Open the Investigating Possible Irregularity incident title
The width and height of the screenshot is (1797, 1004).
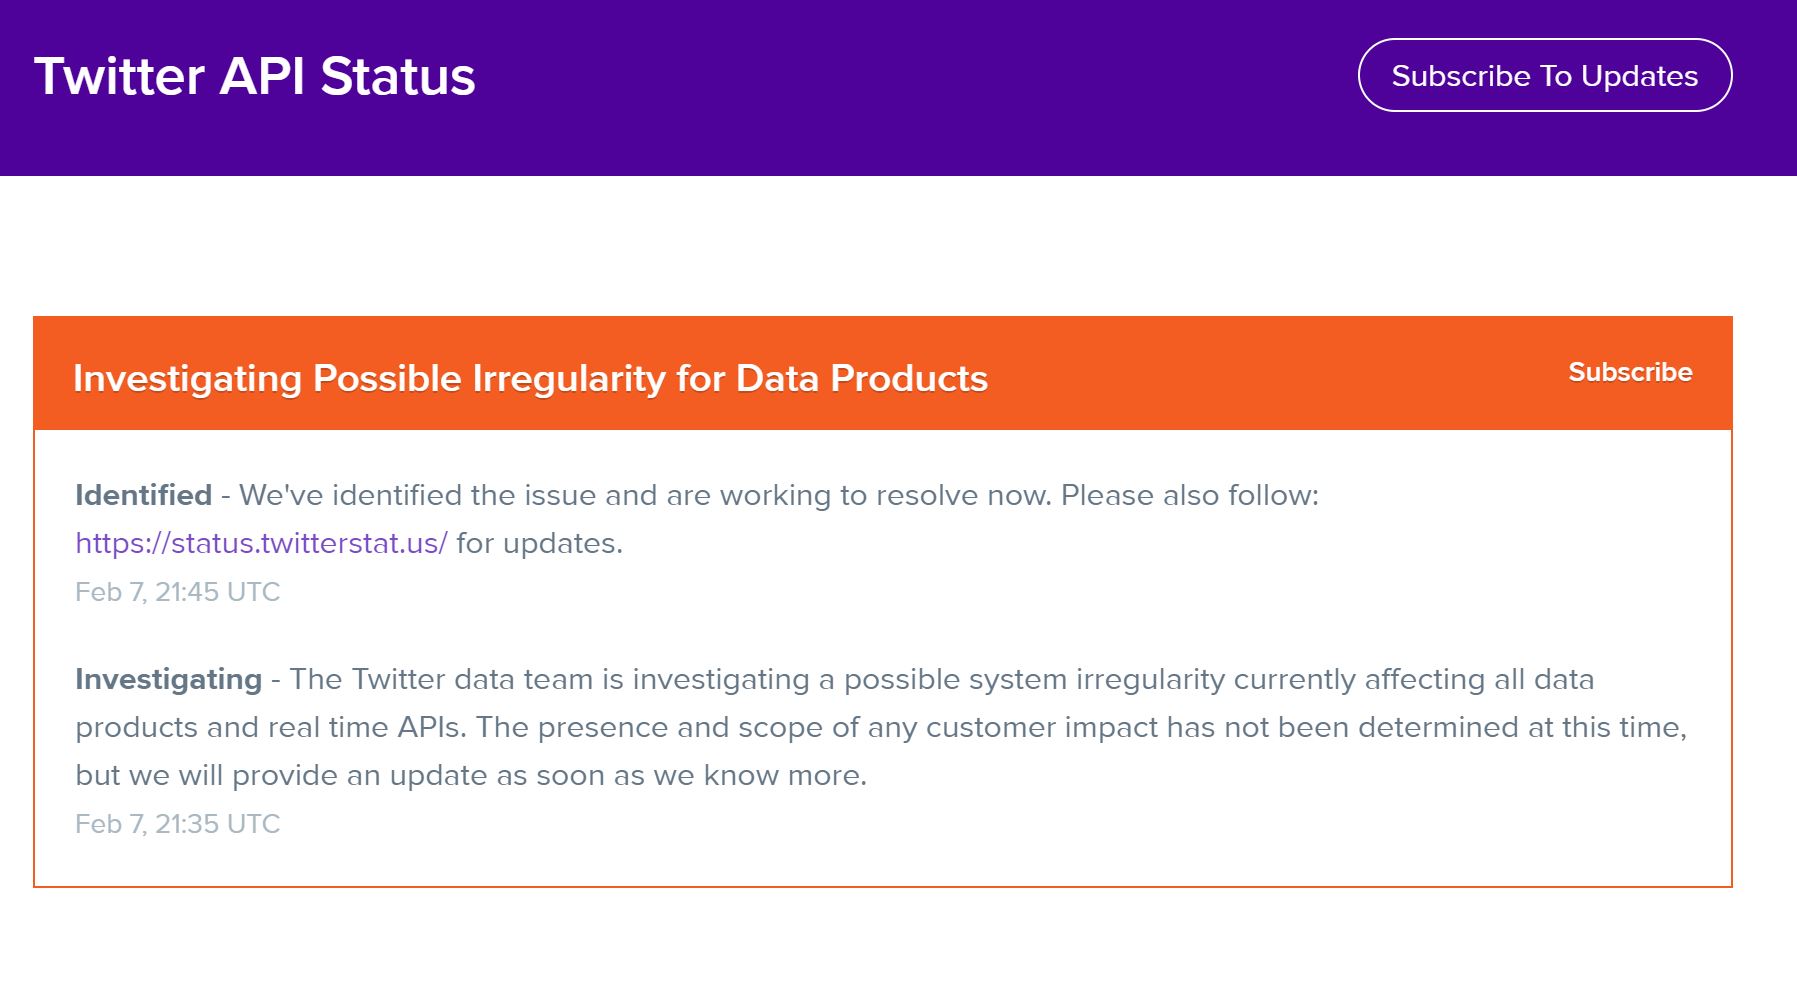[530, 379]
